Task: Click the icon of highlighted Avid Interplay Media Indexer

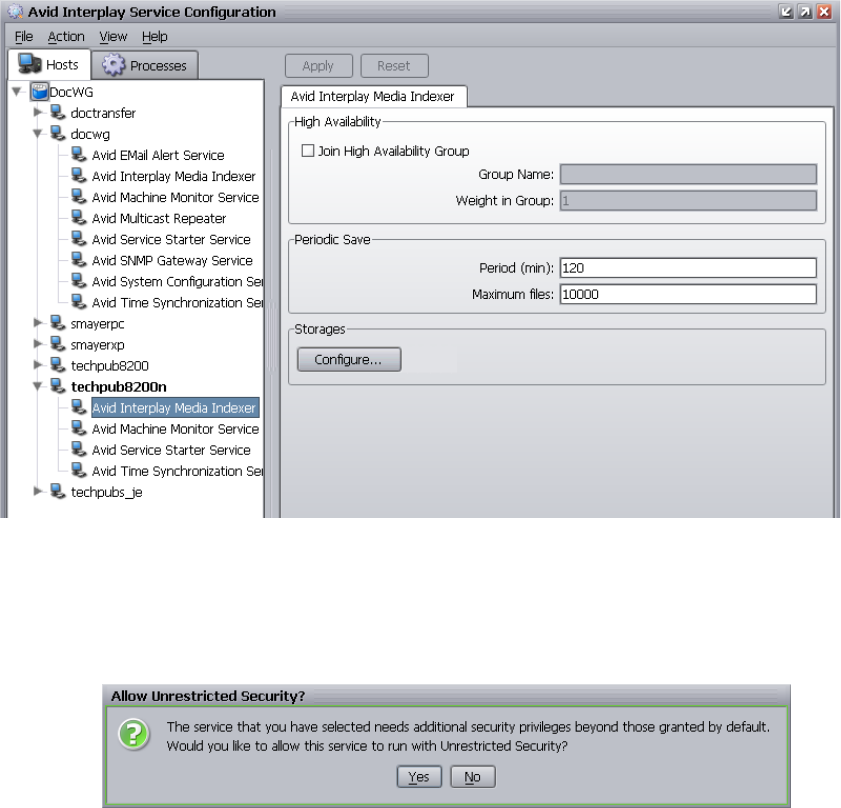Action: click(79, 407)
